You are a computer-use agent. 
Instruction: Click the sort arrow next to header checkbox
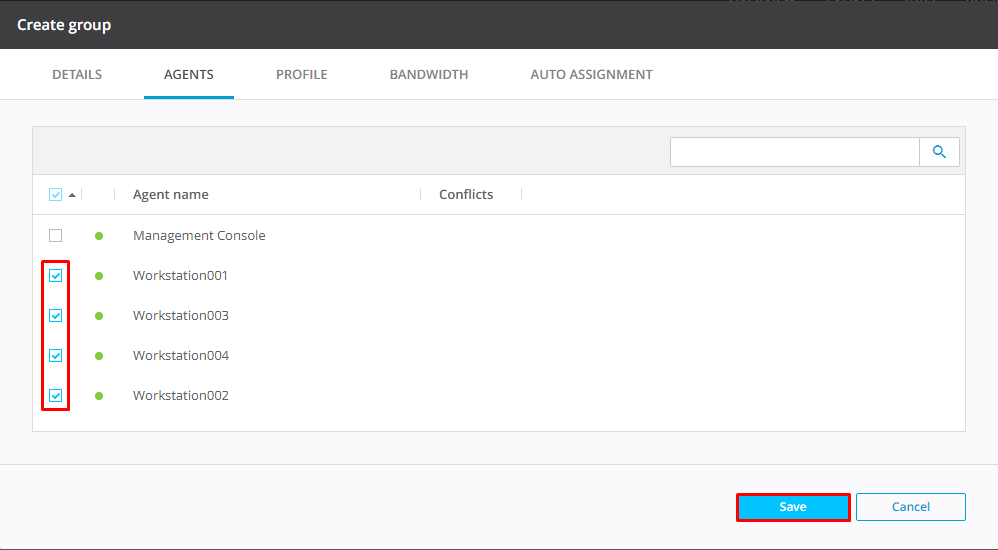pyautogui.click(x=72, y=195)
